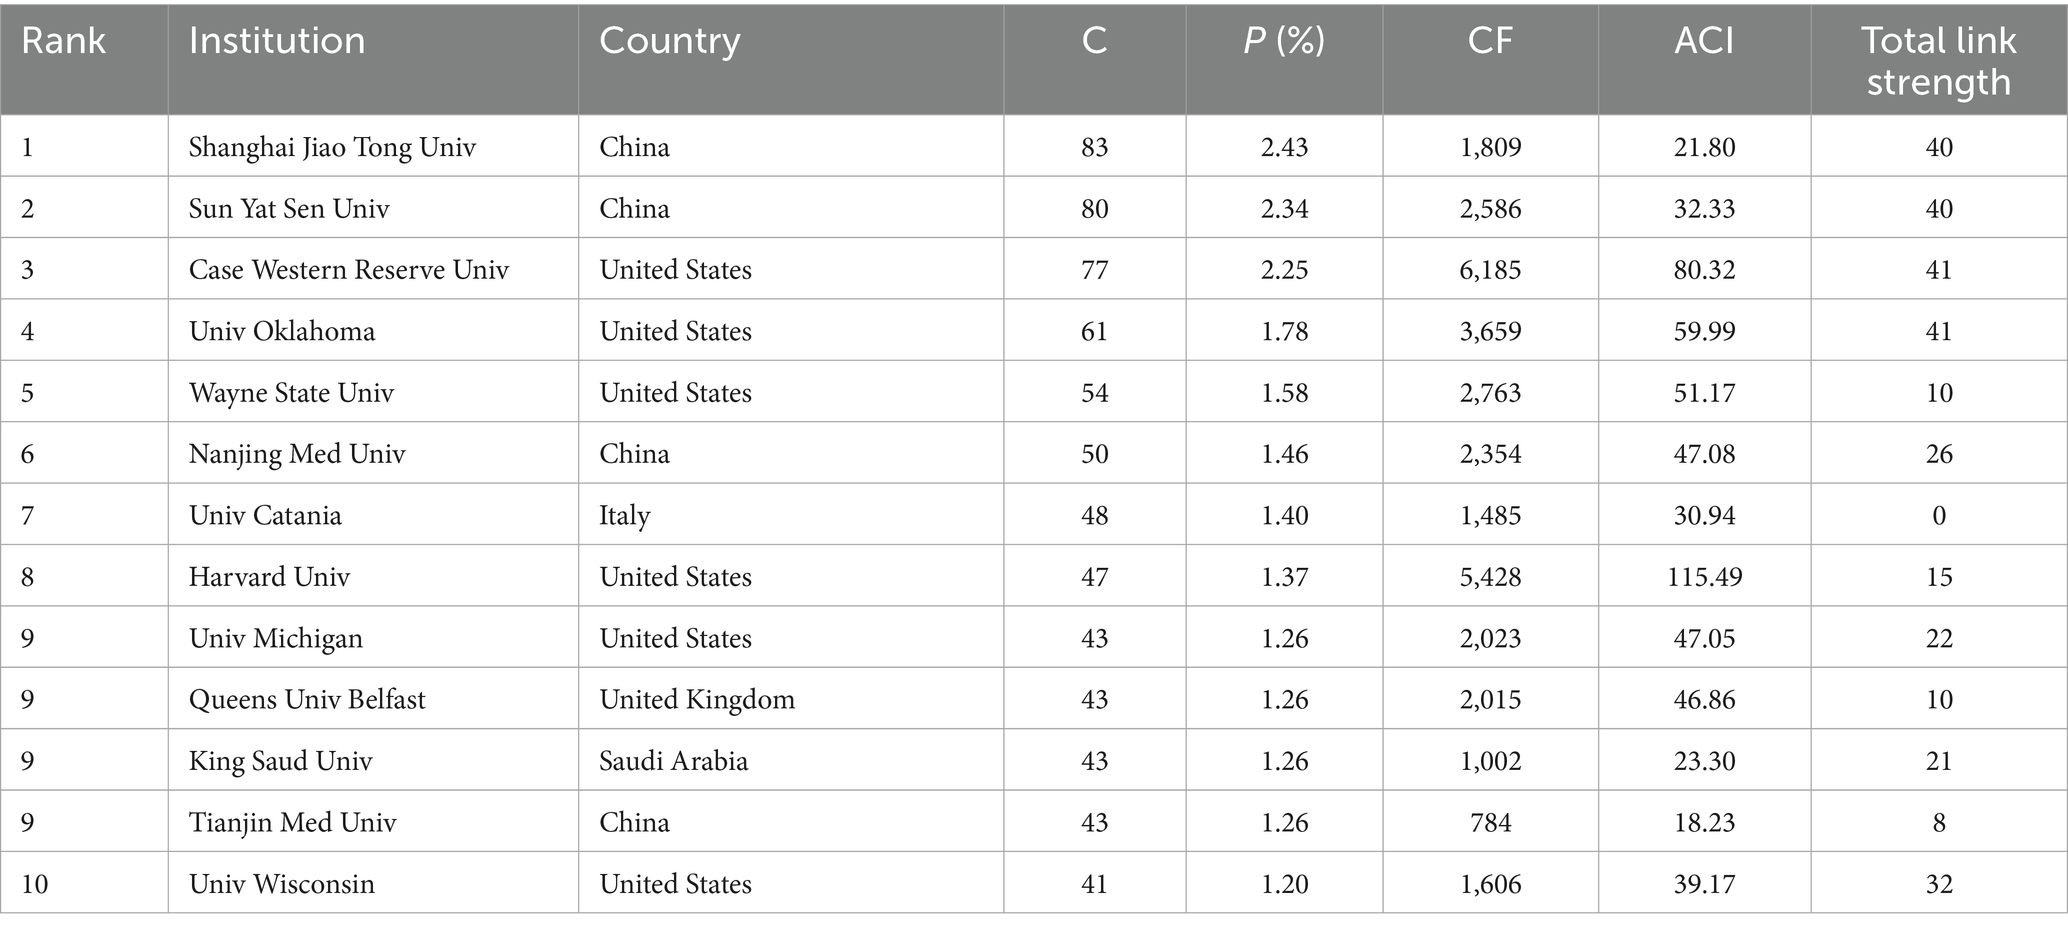Click the Univ Wisconsin institution cell
The width and height of the screenshot is (2068, 931).
pyautogui.click(x=282, y=884)
